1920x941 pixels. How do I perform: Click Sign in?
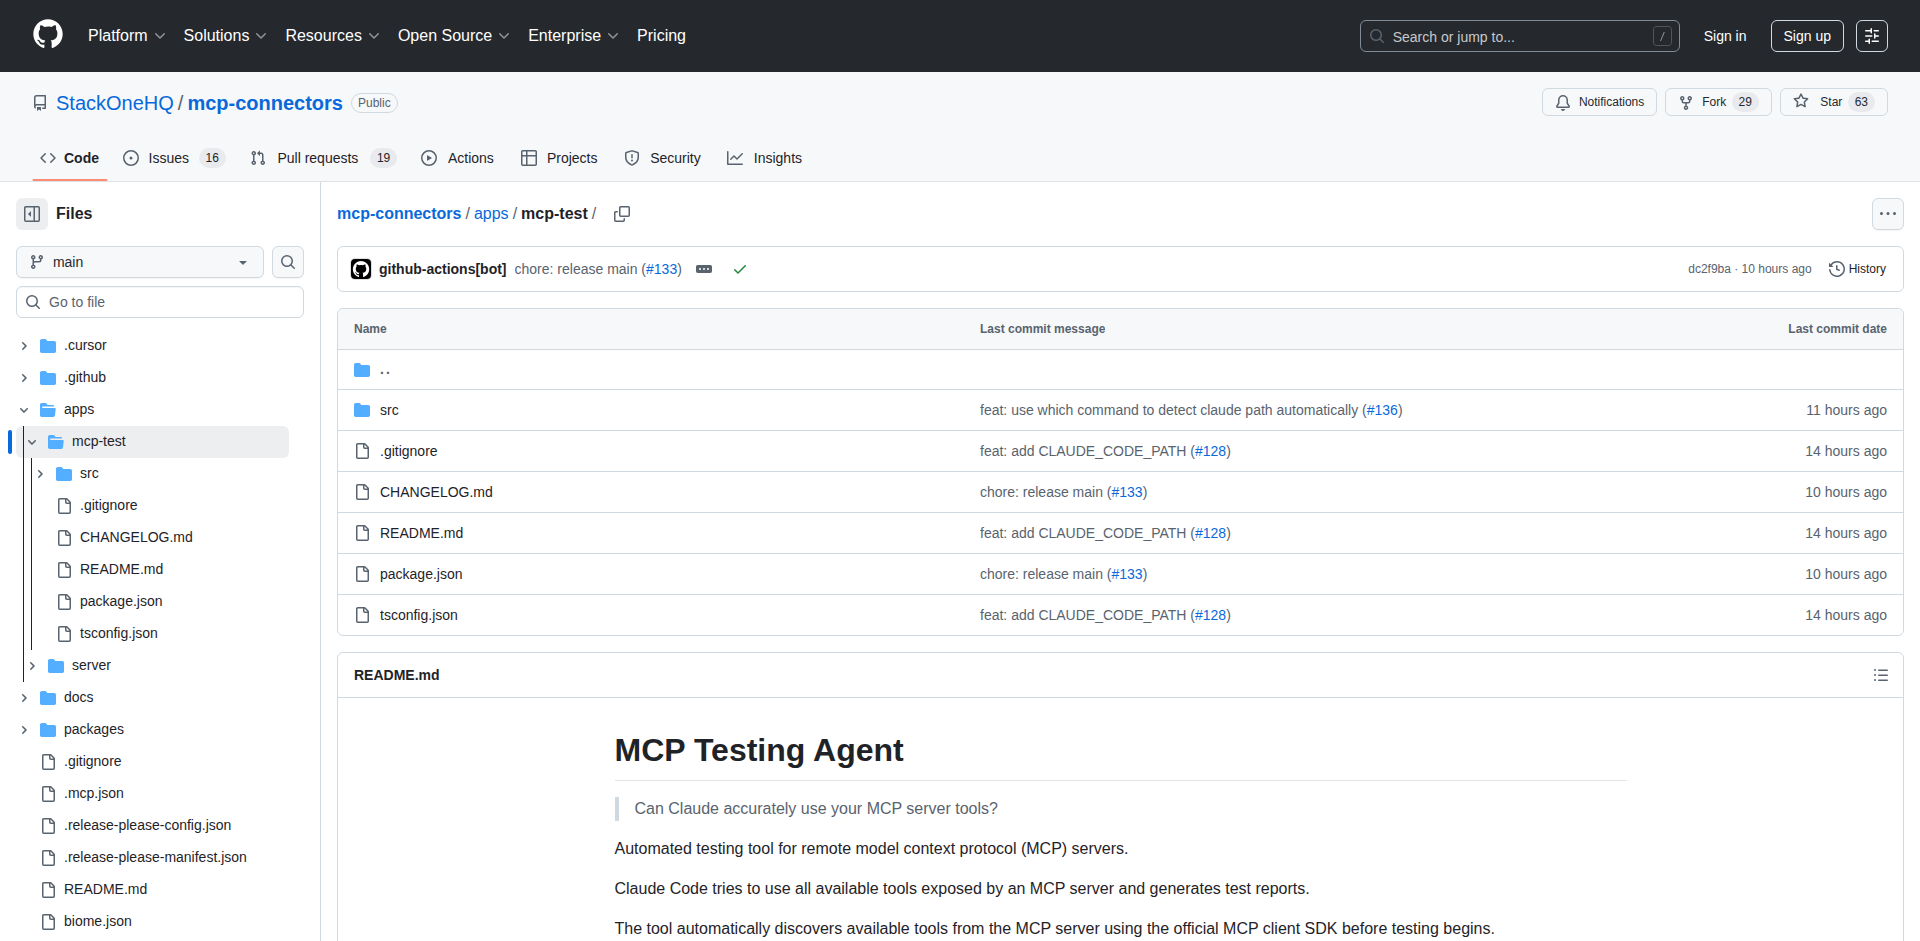click(1725, 36)
